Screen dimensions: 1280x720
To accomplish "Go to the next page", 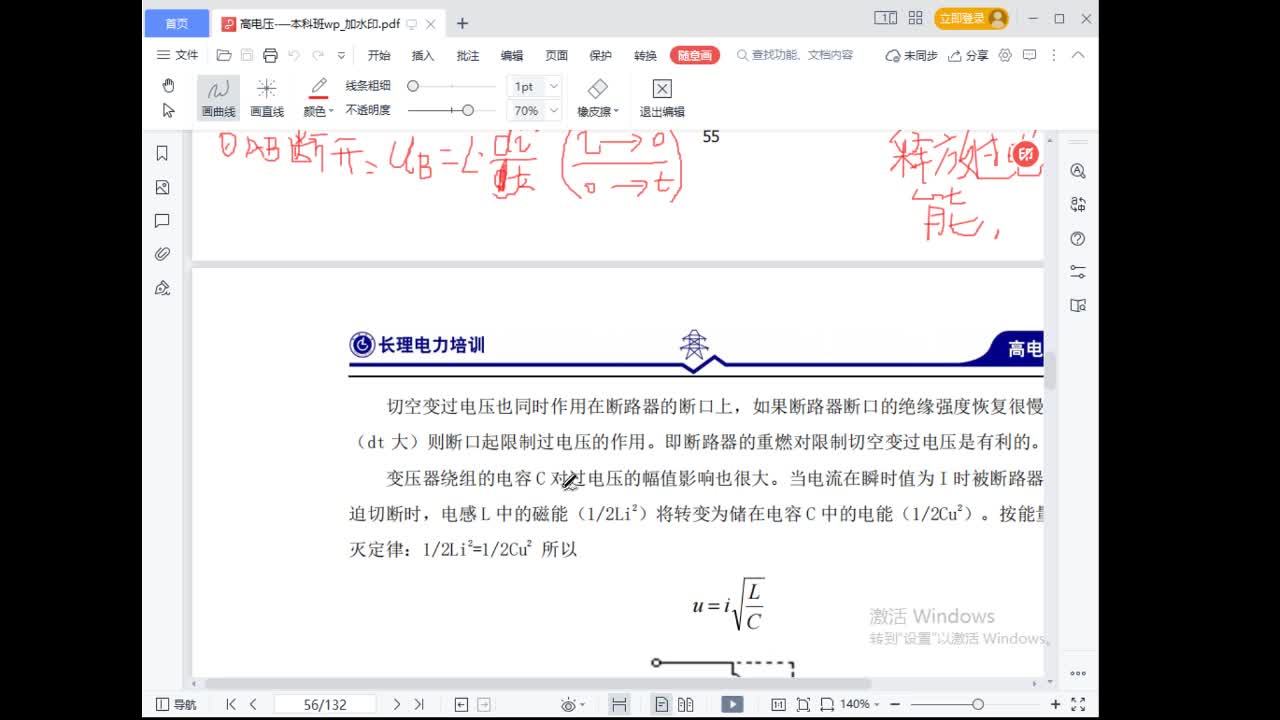I will pyautogui.click(x=397, y=705).
